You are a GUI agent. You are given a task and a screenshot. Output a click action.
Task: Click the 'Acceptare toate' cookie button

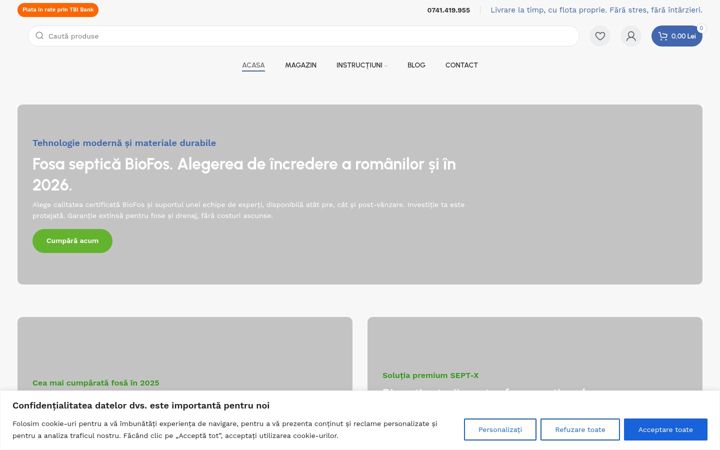coord(665,429)
